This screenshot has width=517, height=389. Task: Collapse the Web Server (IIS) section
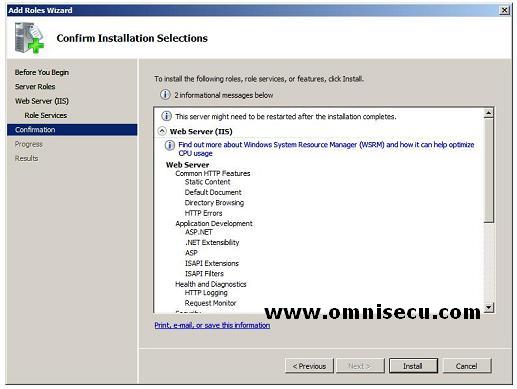(162, 131)
